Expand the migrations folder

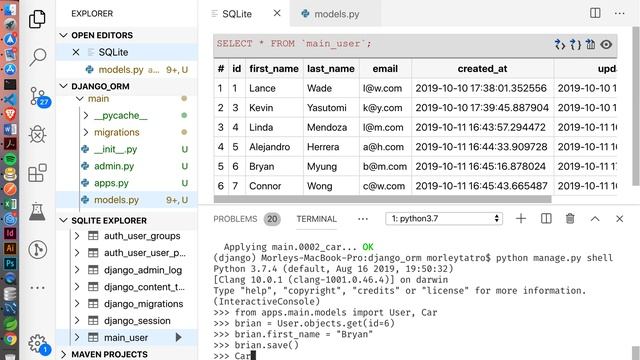point(86,132)
